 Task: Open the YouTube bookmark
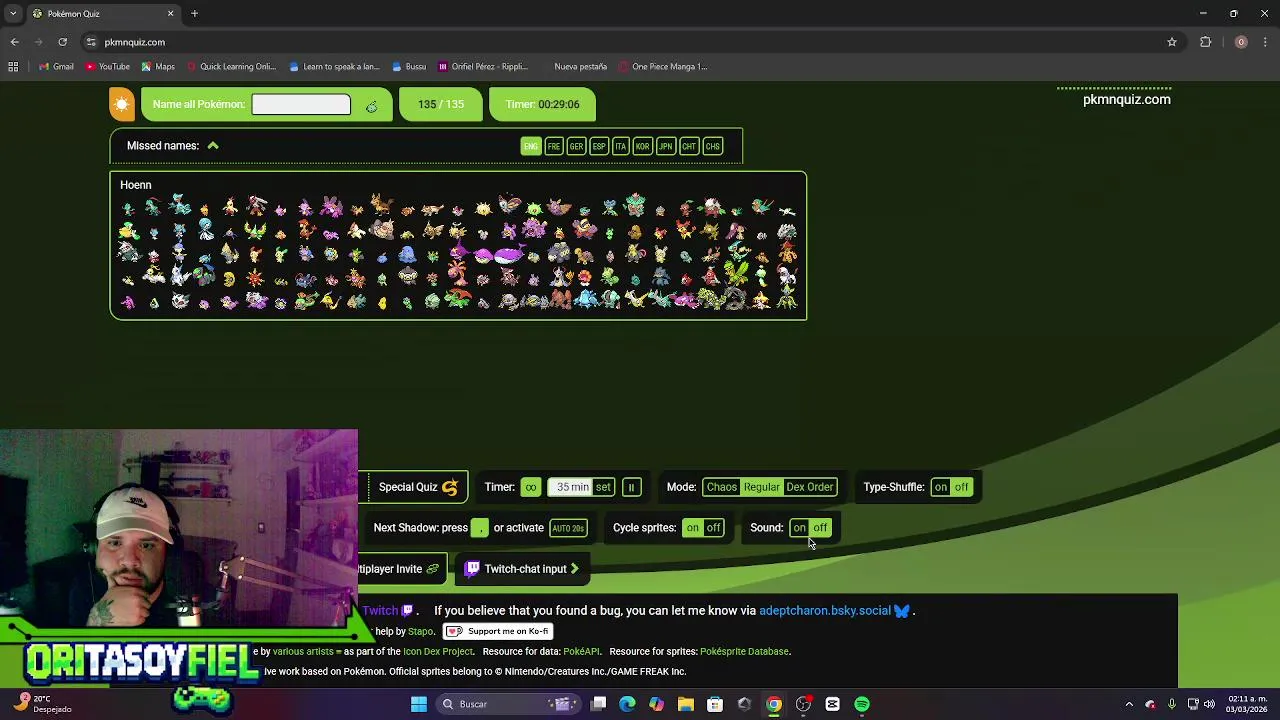click(x=108, y=67)
